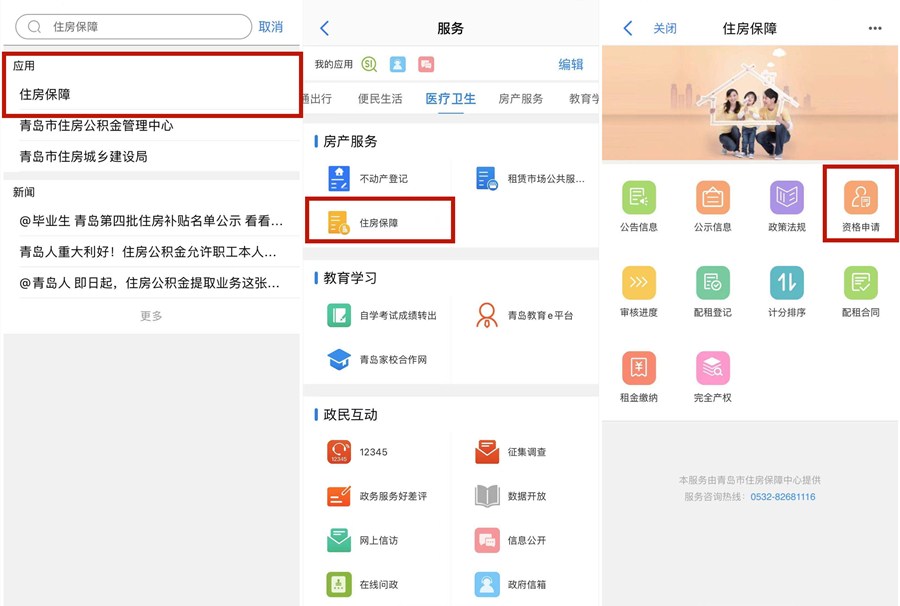Open the 计分排序 icon
Viewport: 900px width, 606px height.
(x=786, y=284)
